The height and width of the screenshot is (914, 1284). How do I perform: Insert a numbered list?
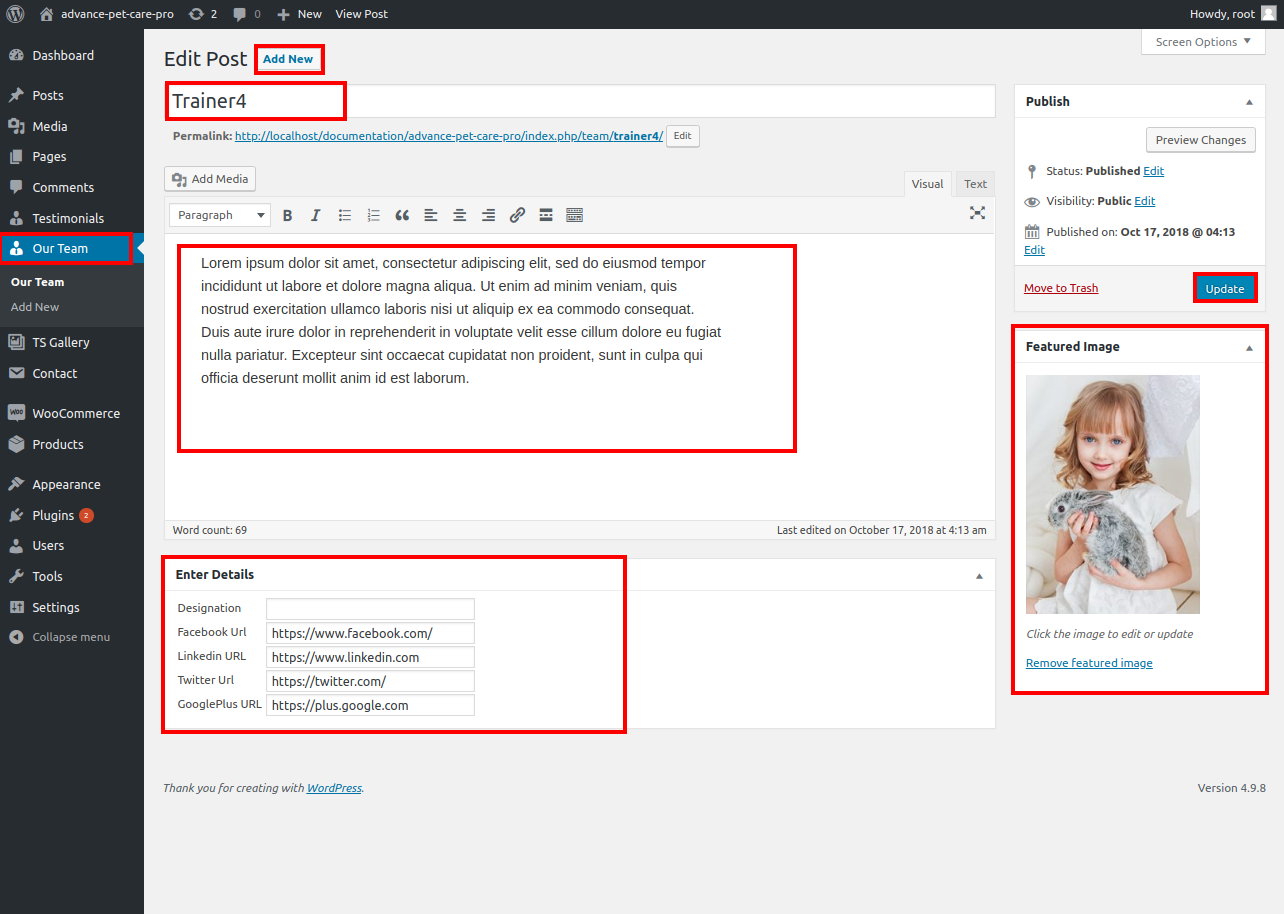click(x=374, y=215)
